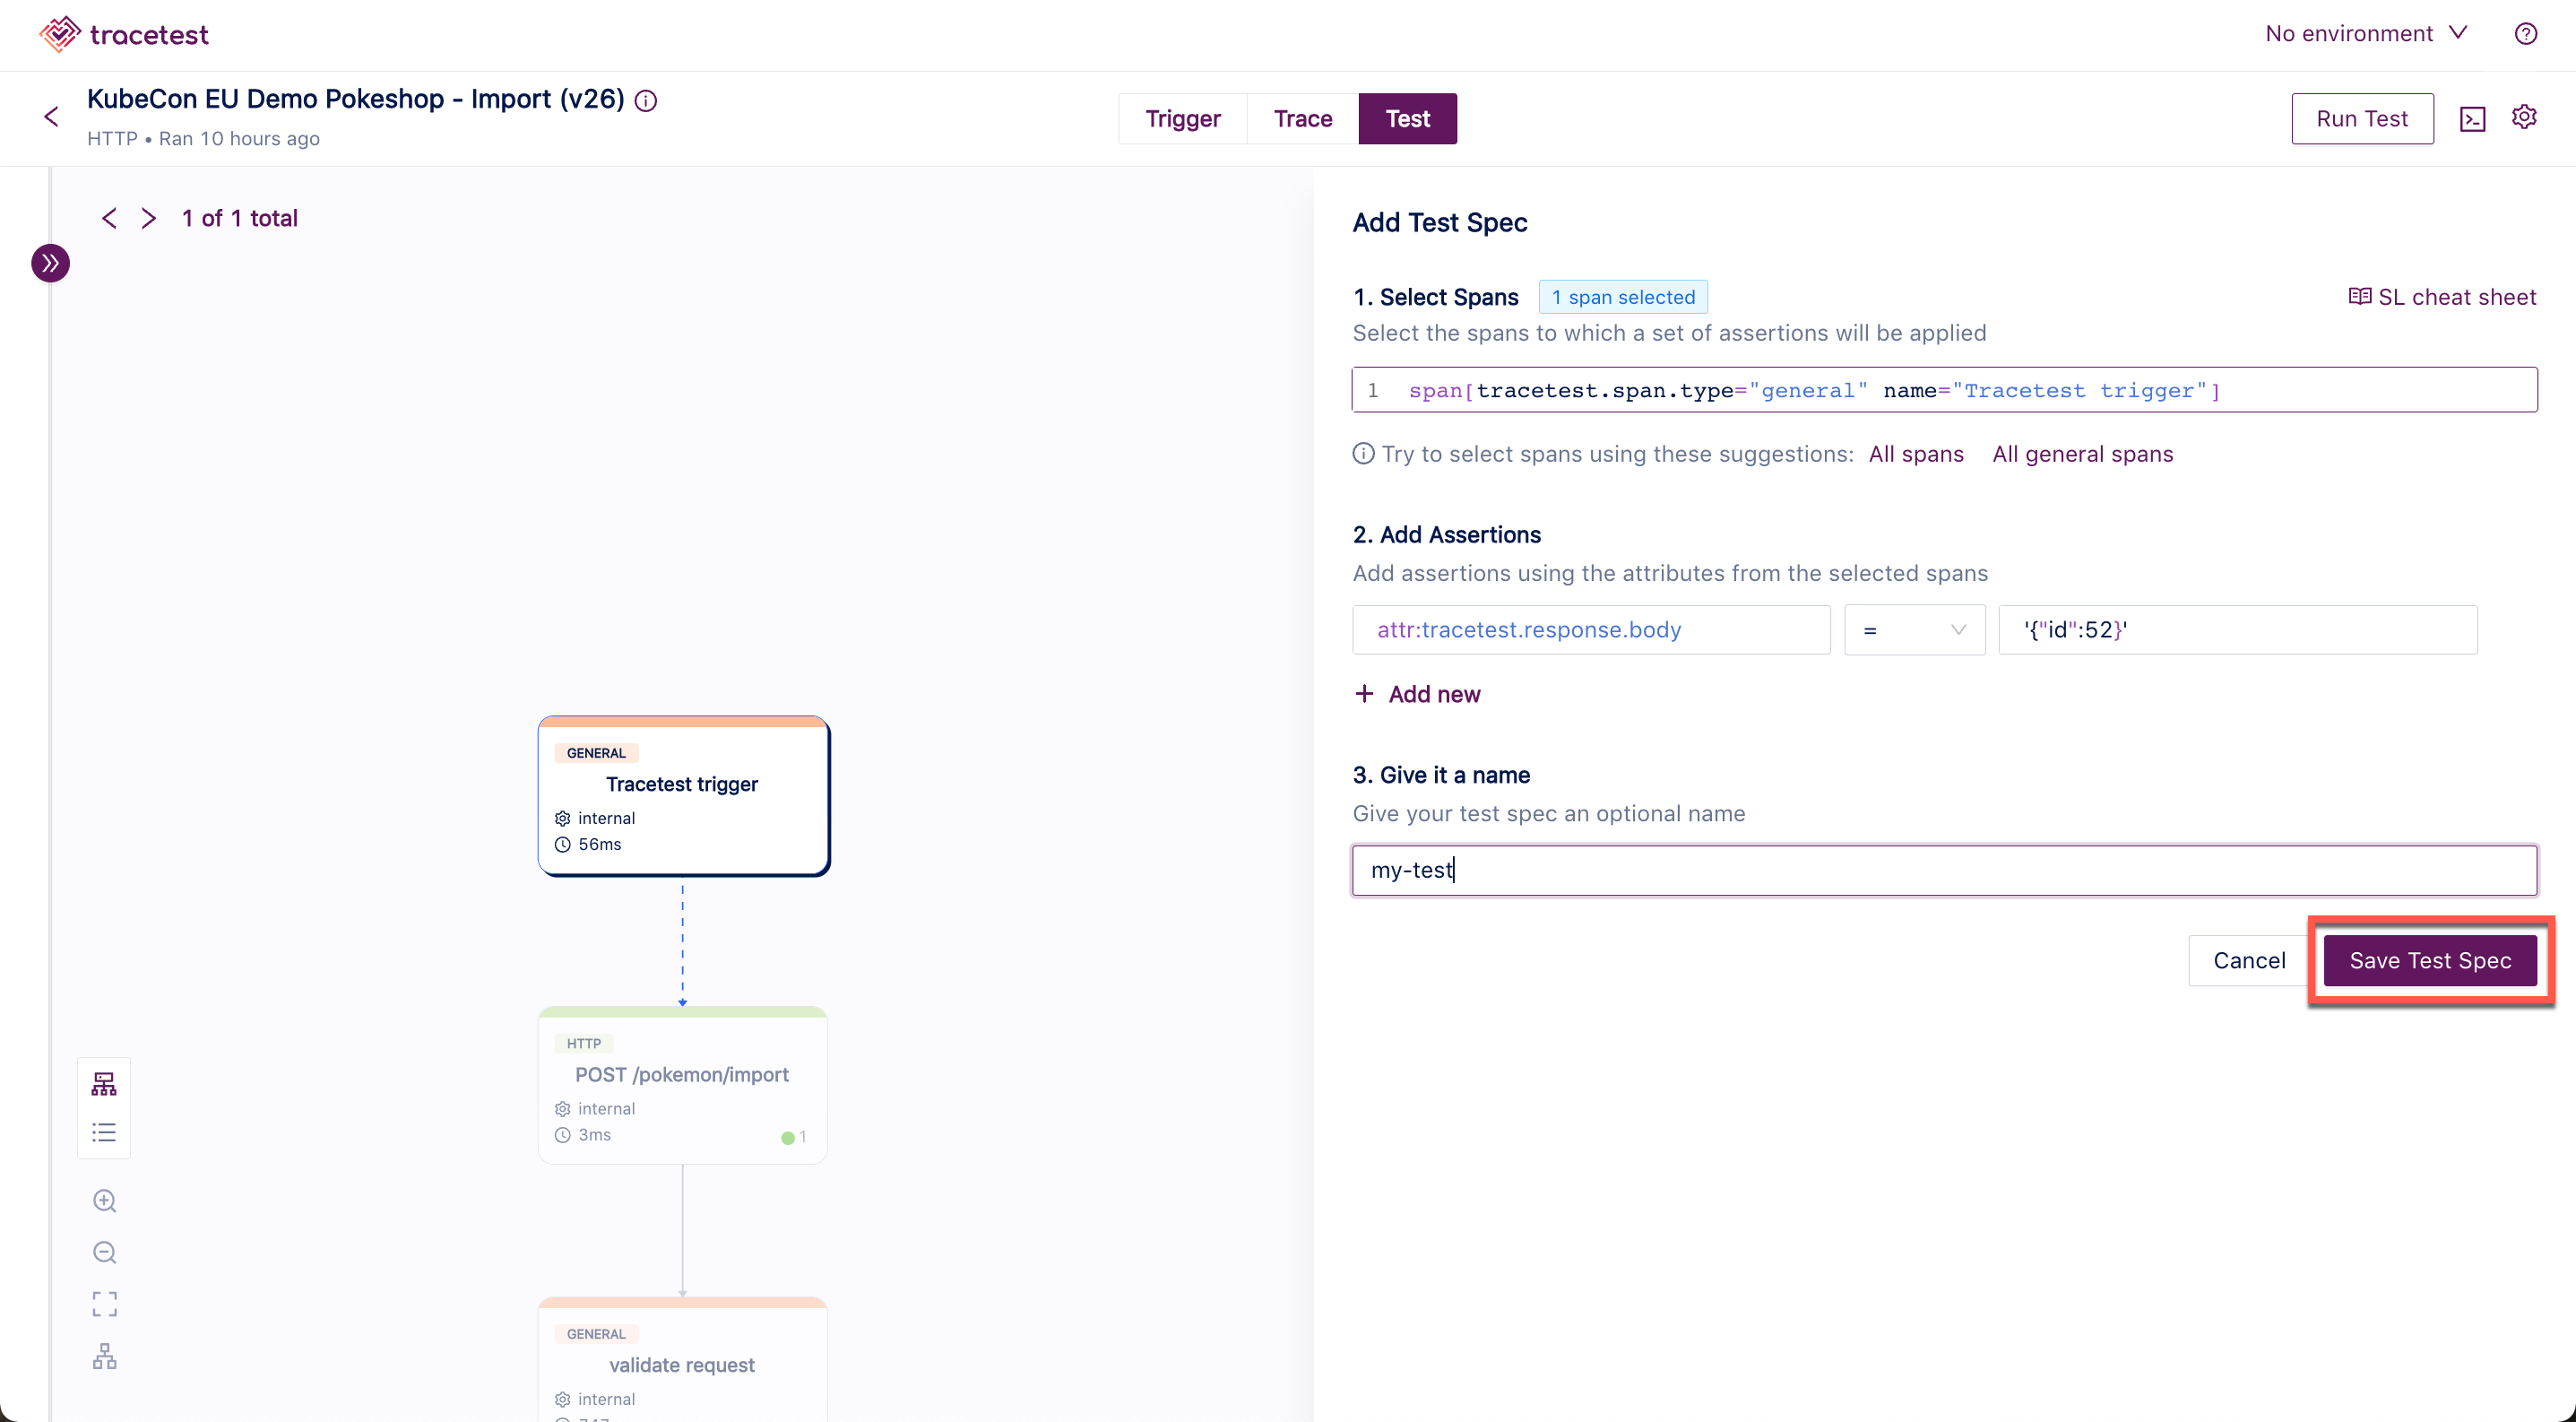
Task: Click the 'HTTP • Ran 10 hours ago' text
Action: [203, 138]
